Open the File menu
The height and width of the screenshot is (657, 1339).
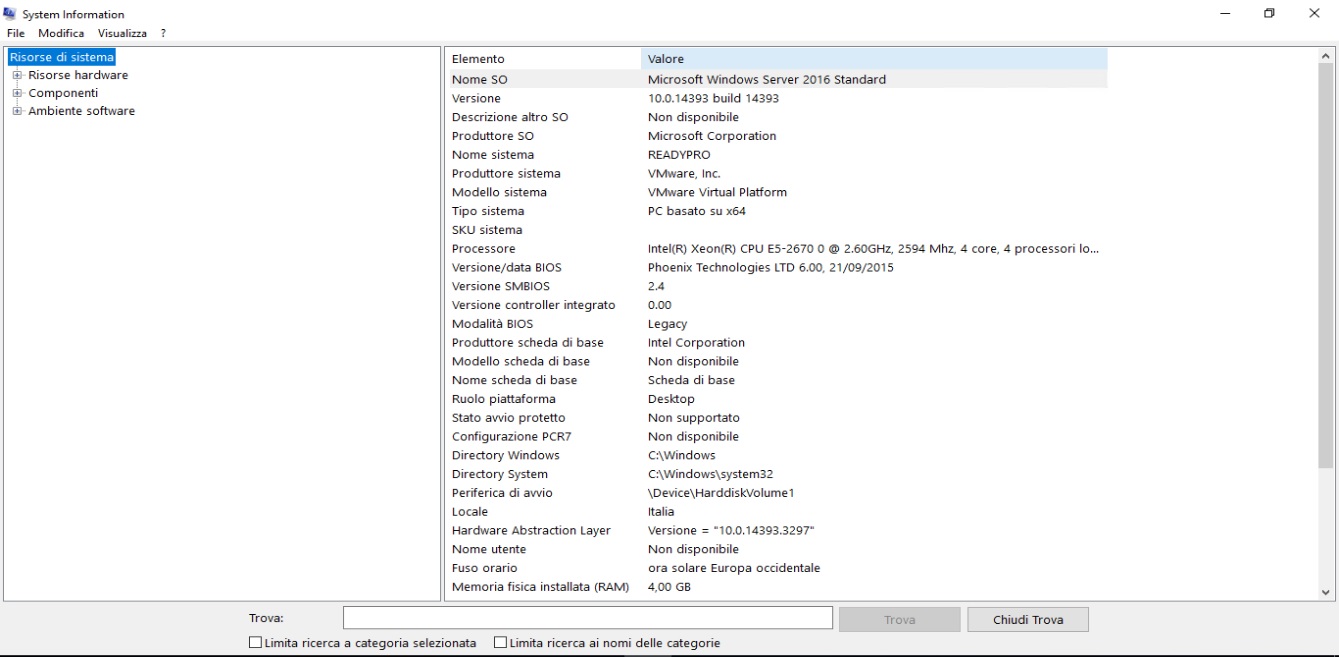(x=15, y=33)
